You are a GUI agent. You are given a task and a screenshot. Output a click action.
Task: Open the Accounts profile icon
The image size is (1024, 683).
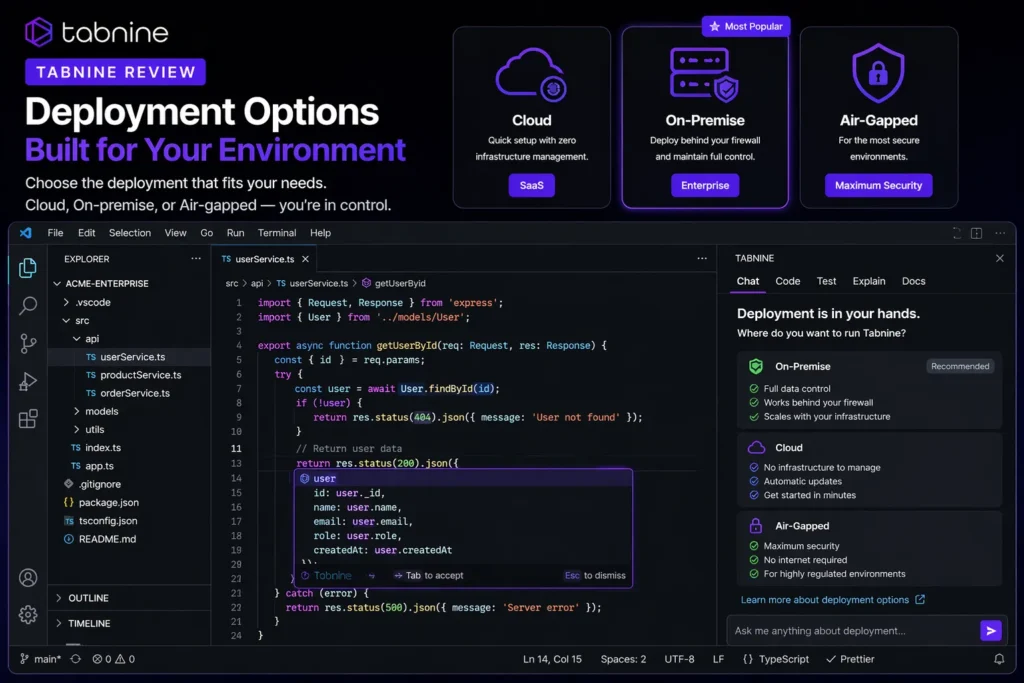[x=27, y=578]
